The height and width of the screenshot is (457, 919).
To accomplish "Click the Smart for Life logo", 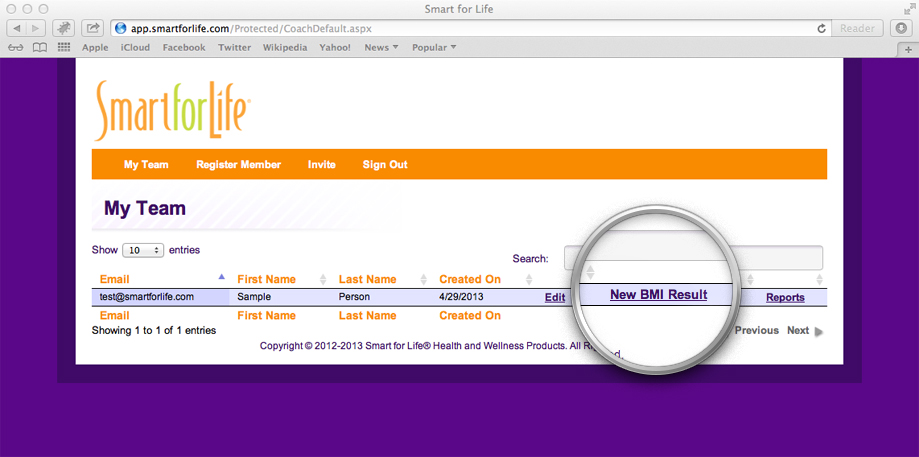I will click(172, 110).
